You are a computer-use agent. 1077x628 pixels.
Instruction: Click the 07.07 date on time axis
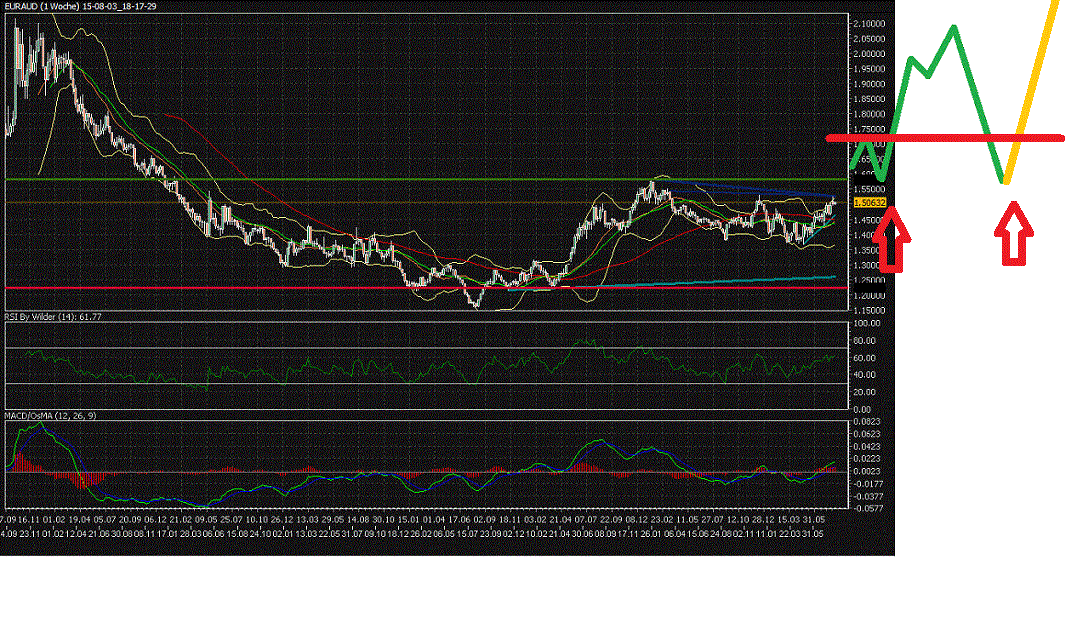[x=586, y=521]
